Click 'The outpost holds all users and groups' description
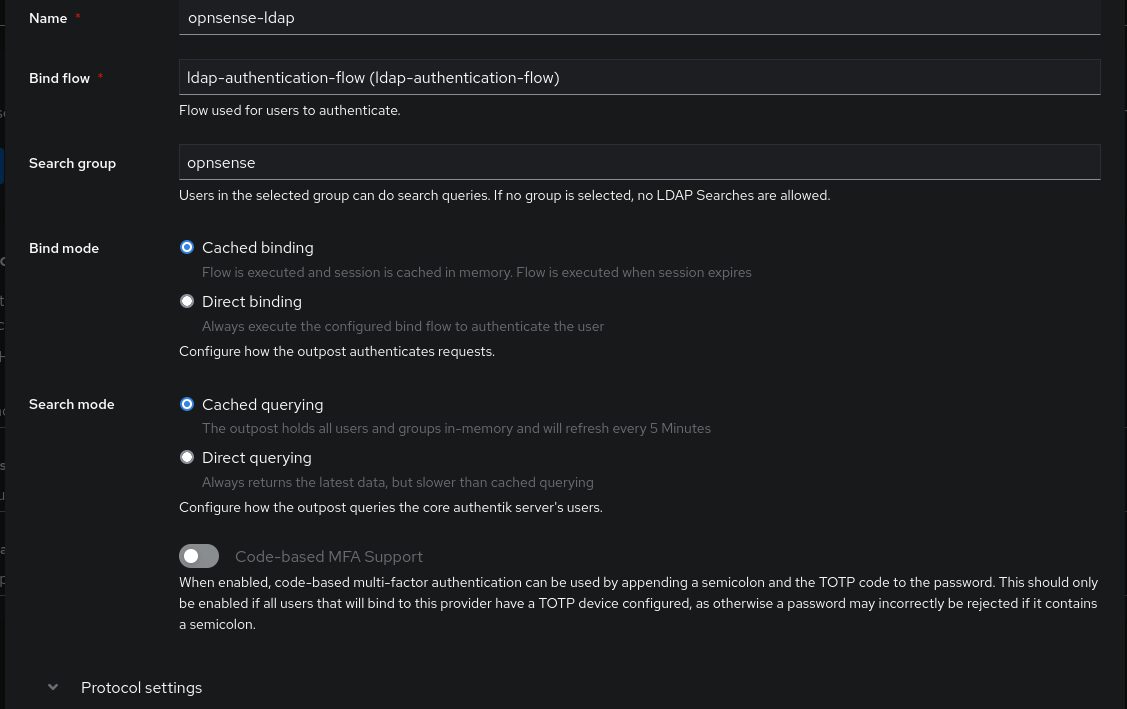This screenshot has height=709, width=1127. pos(456,429)
